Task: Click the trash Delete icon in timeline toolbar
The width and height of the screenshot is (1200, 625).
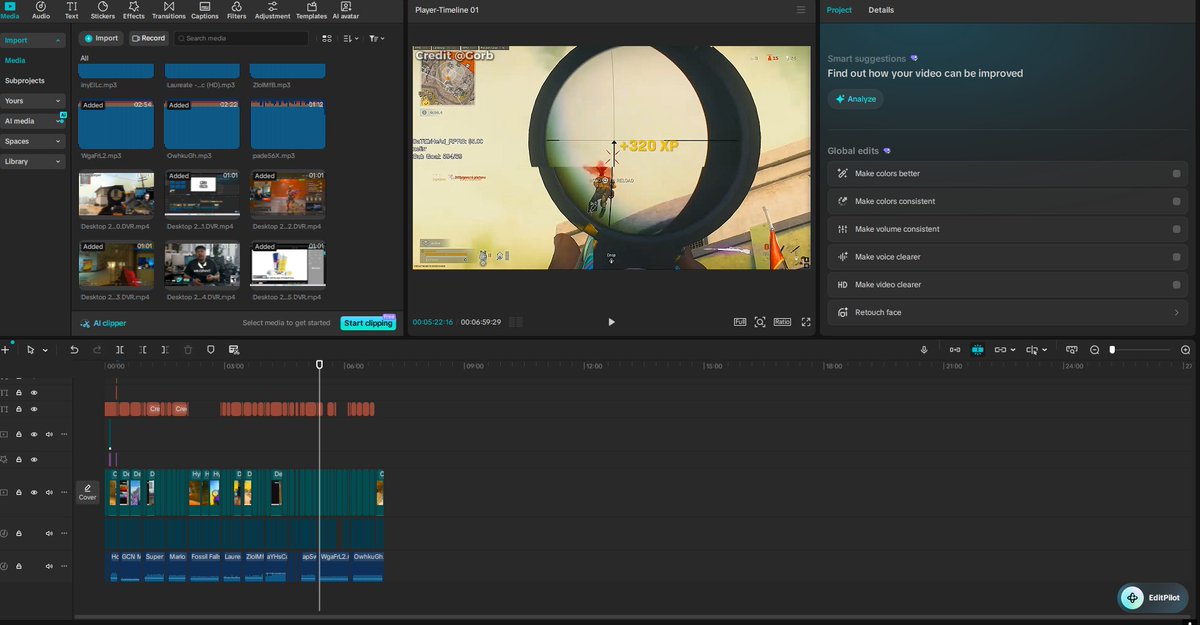Action: coord(188,350)
